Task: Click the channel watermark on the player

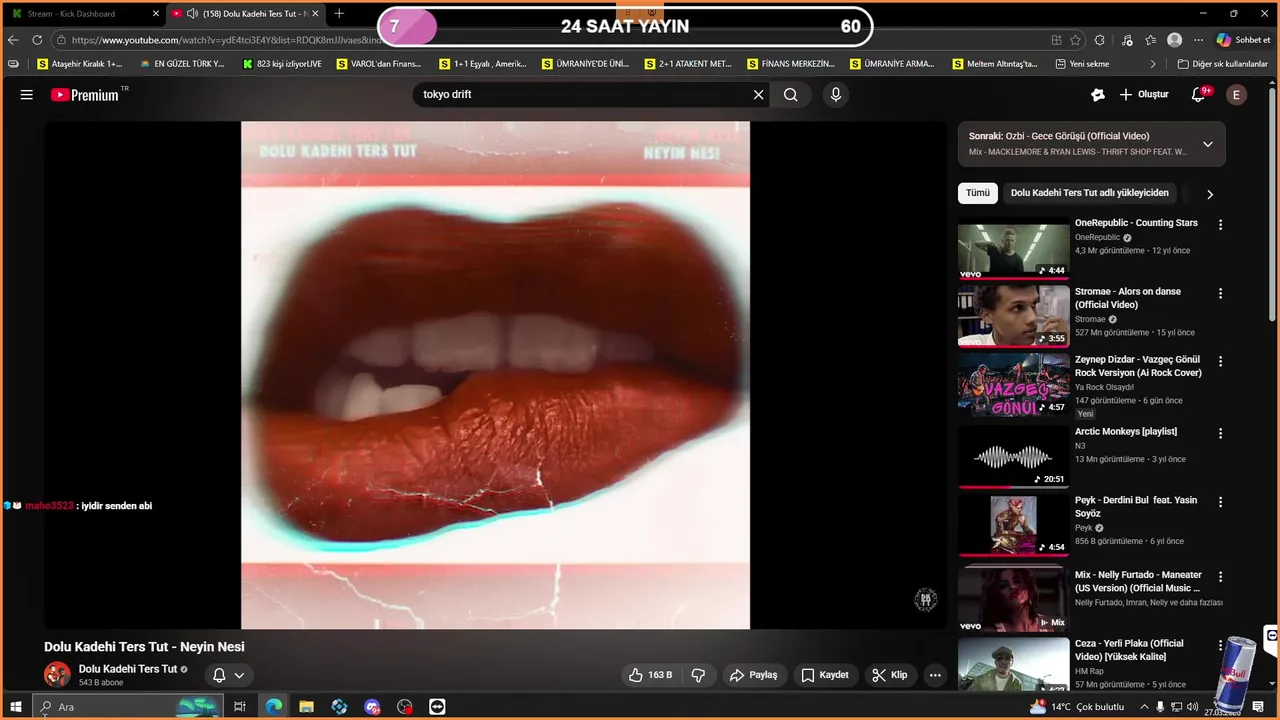Action: click(926, 599)
